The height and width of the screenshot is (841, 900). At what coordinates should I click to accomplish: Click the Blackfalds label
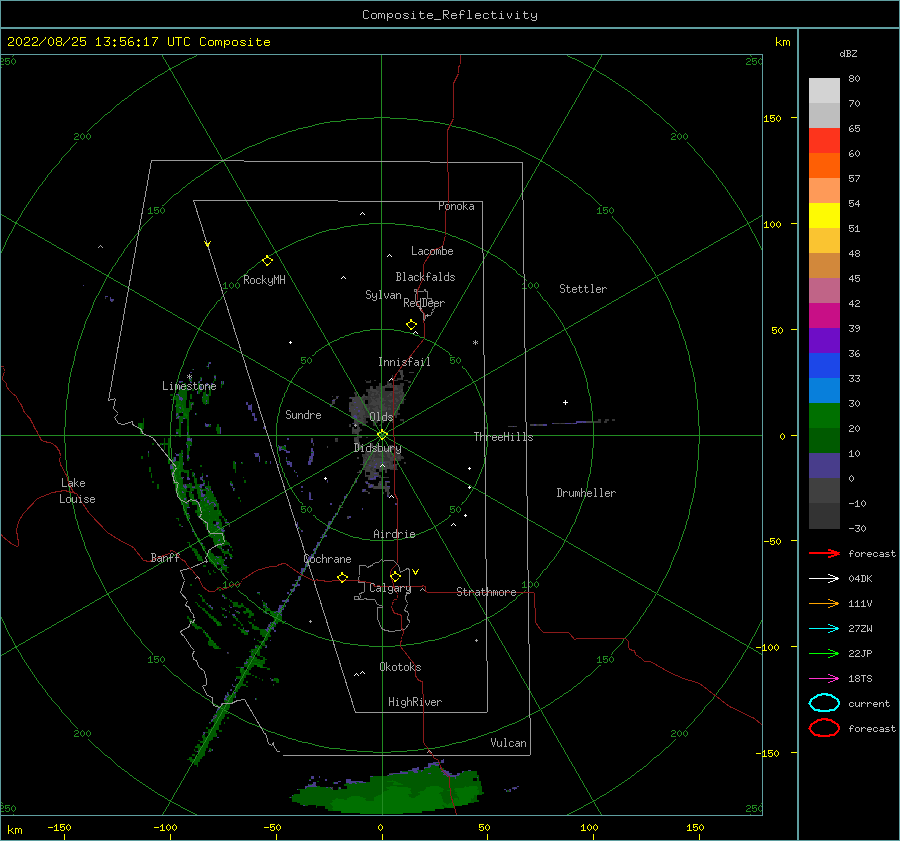click(x=425, y=277)
